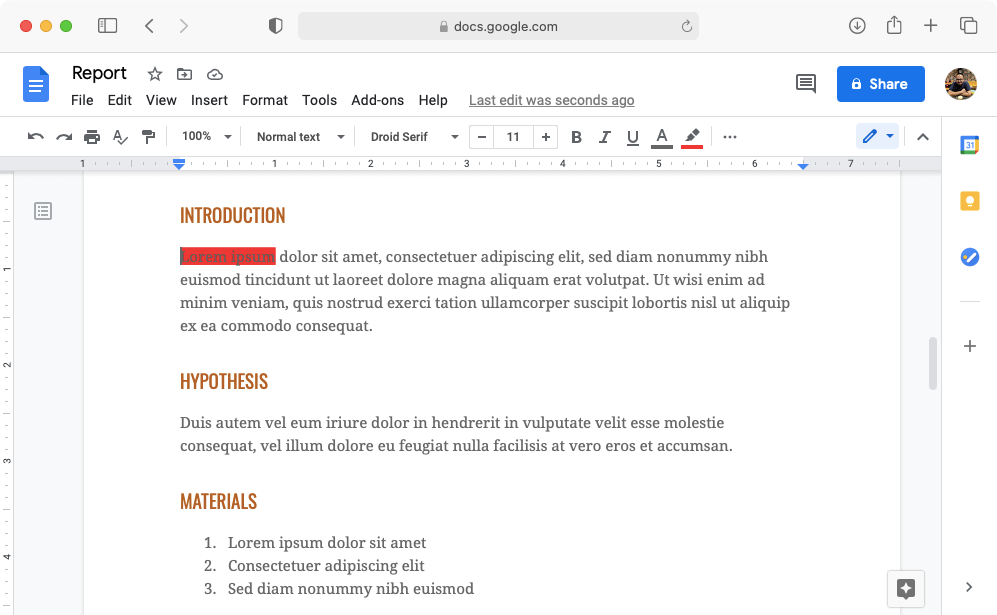Open comment history
Viewport: 997px width, 615px height.
pos(806,84)
